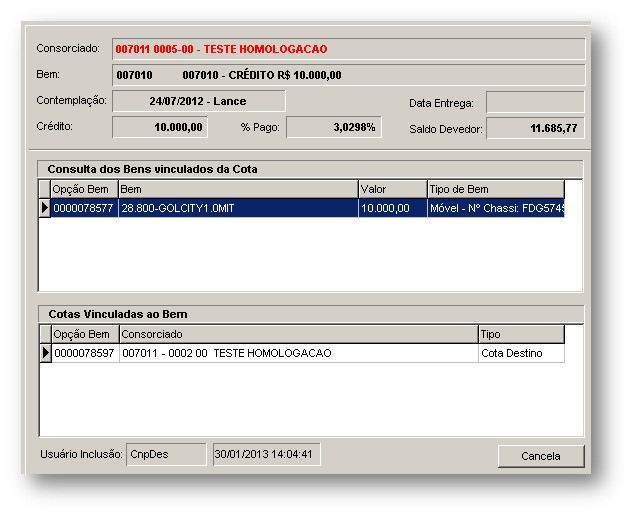Click the Tipo column header

coord(522,334)
